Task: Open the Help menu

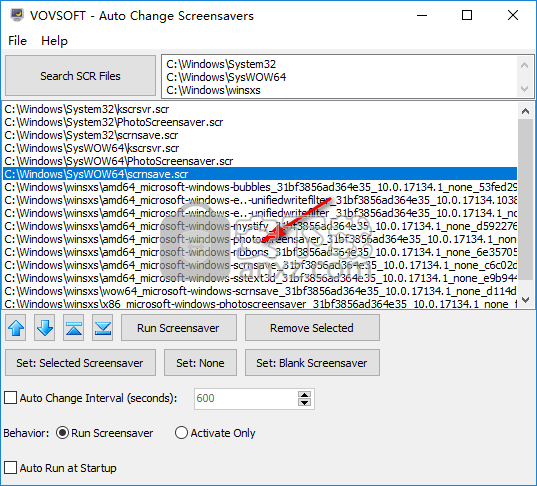Action: [x=54, y=41]
